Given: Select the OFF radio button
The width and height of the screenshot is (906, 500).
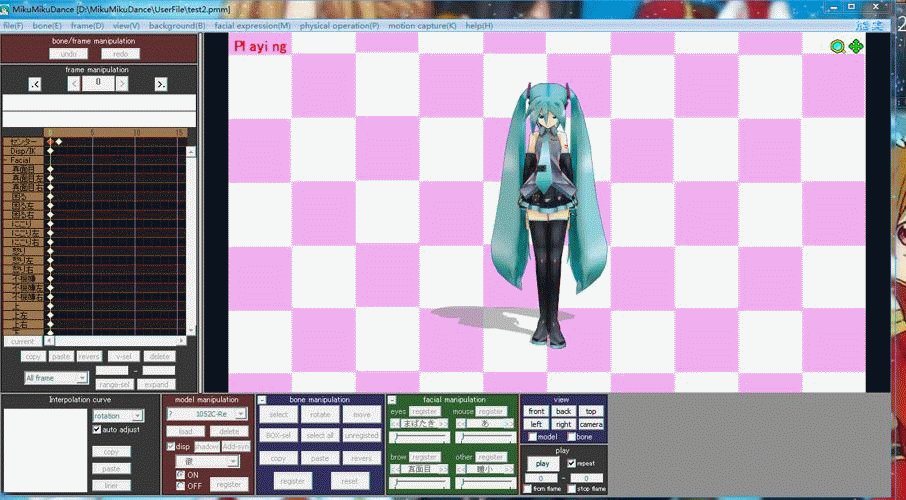Looking at the screenshot, I should point(181,486).
